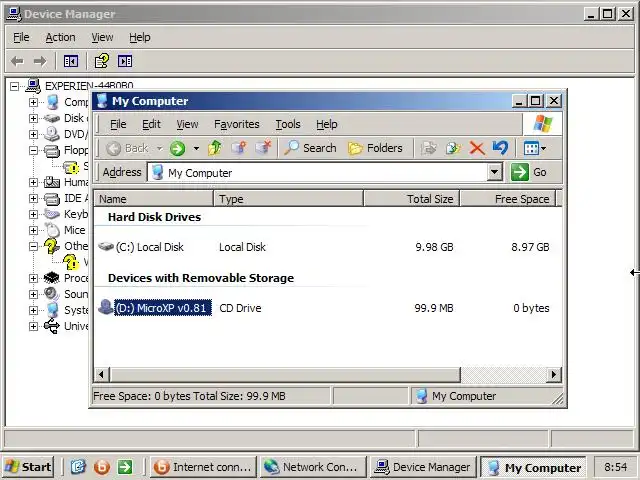Click the Undo toolbar icon
Viewport: 640px width, 480px height.
[x=500, y=148]
